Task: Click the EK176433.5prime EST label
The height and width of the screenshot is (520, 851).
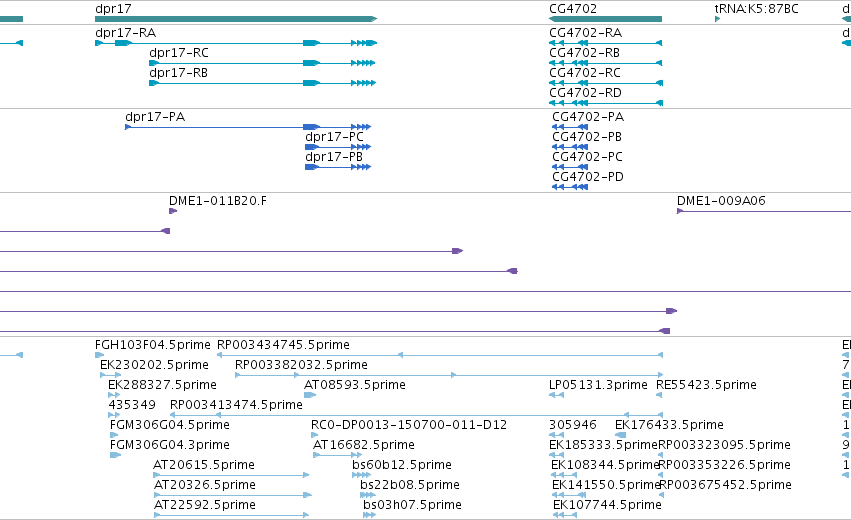Action: pyautogui.click(x=669, y=425)
